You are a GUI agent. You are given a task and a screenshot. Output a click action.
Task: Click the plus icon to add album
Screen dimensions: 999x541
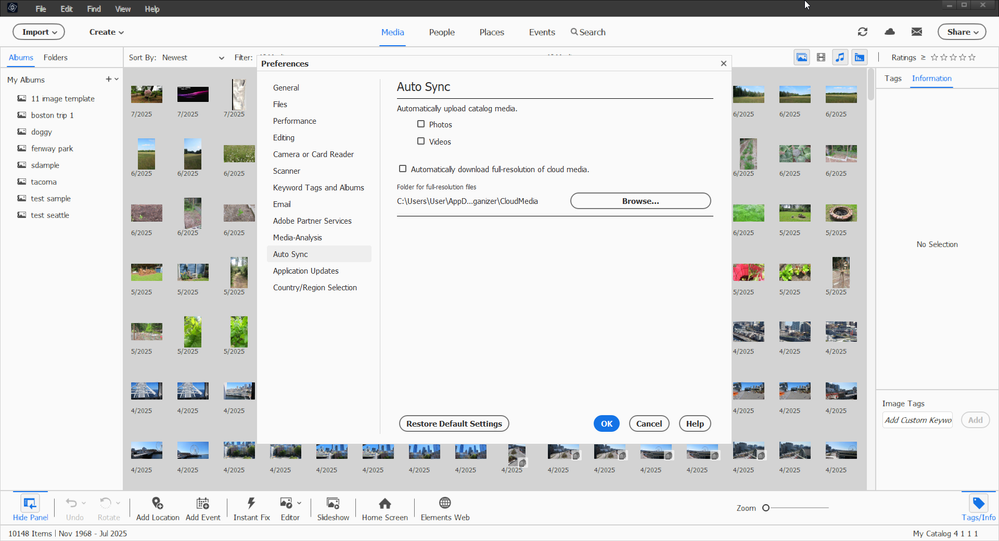click(108, 79)
